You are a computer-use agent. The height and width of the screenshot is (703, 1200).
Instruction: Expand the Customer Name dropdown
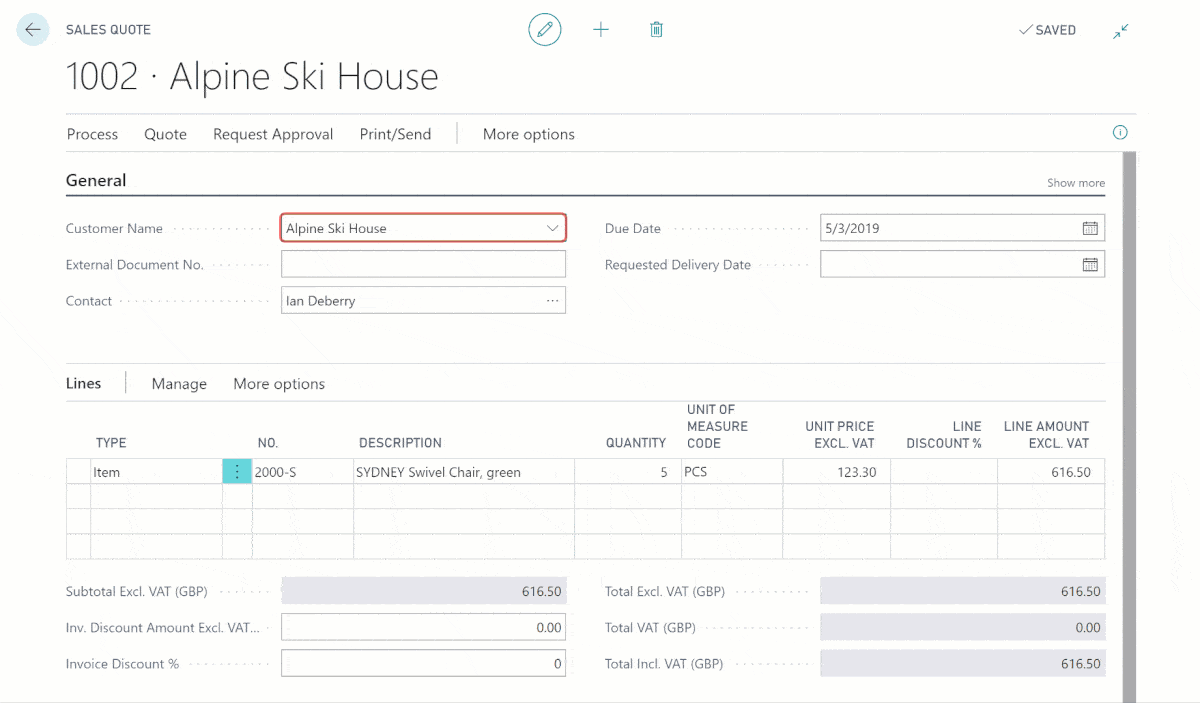552,228
